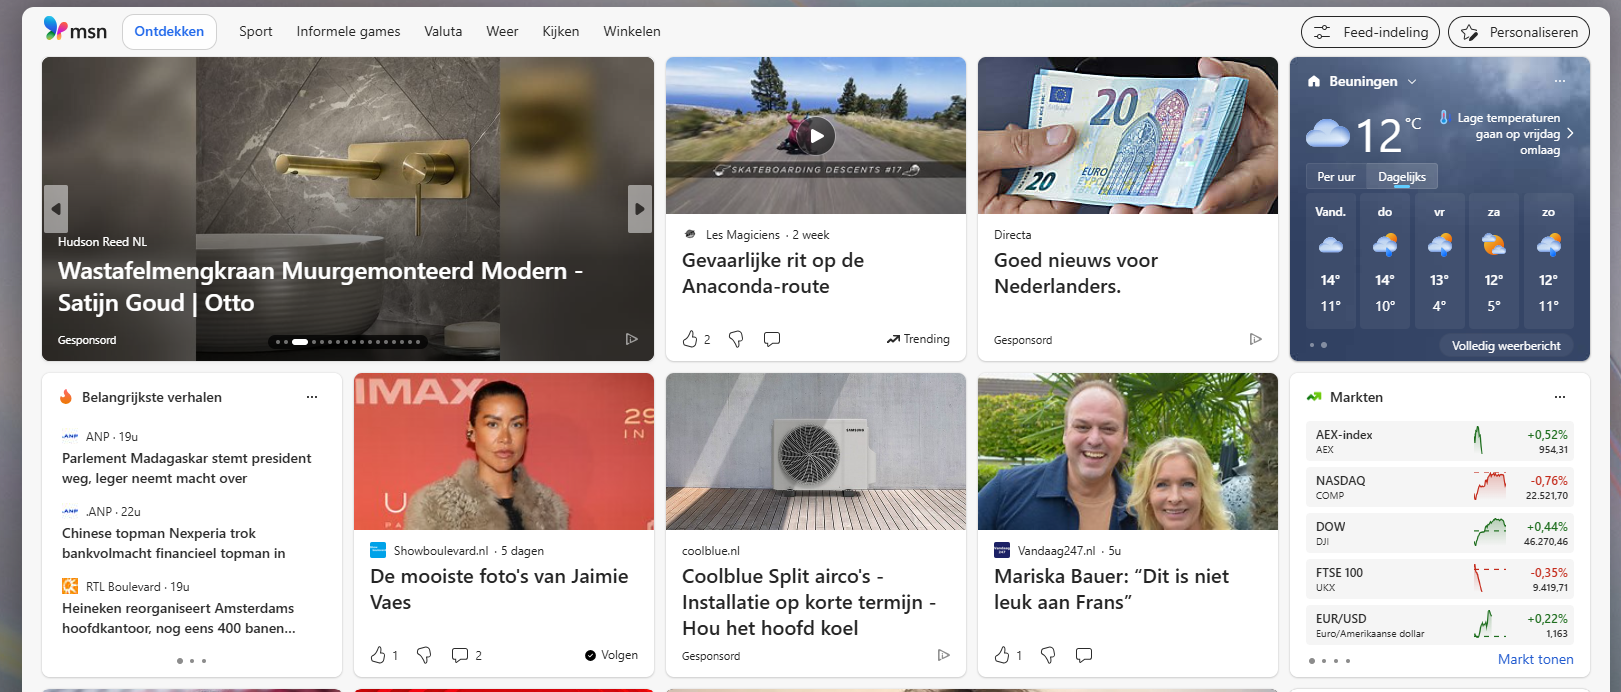1621x692 pixels.
Task: Open Goed nieuws voor Nederlanders headline
Action: click(x=1075, y=273)
